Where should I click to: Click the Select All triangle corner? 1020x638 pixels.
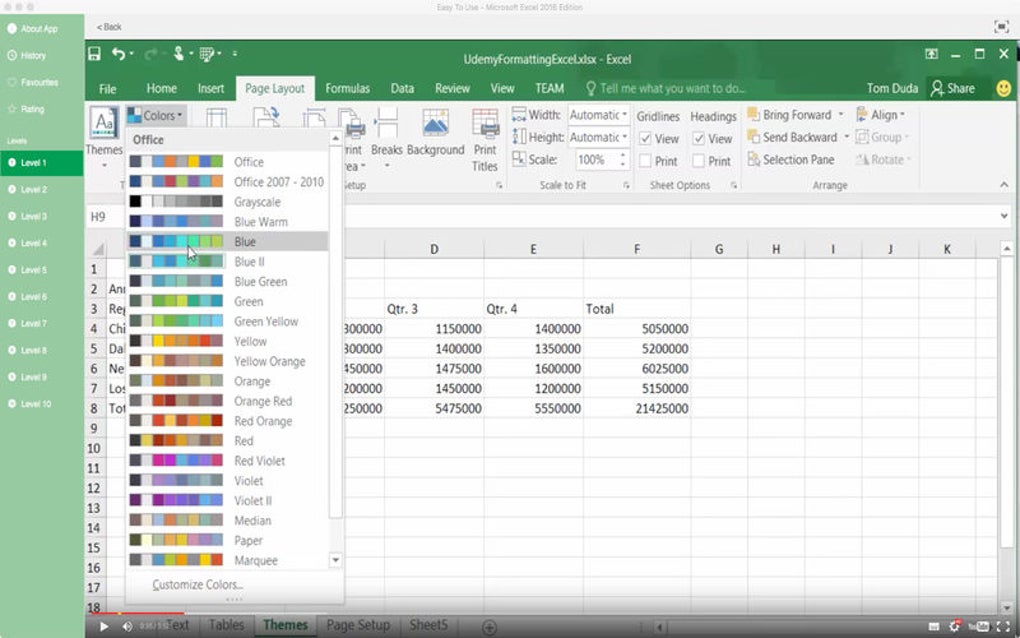[x=98, y=249]
